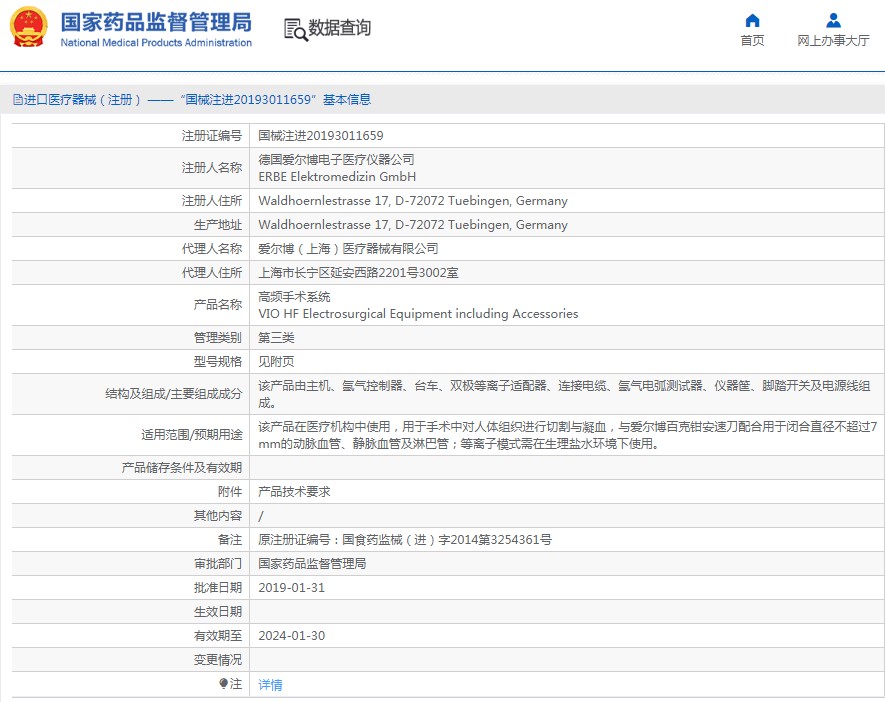The width and height of the screenshot is (885, 702).
Task: Click the structure composition description text
Action: (564, 394)
